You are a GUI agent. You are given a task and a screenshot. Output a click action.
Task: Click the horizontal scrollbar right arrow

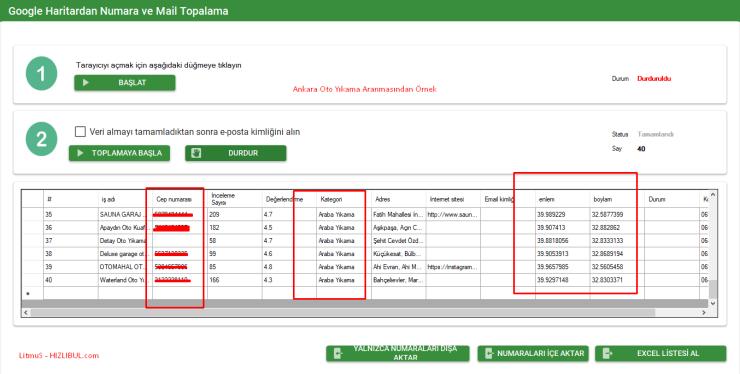click(x=705, y=313)
